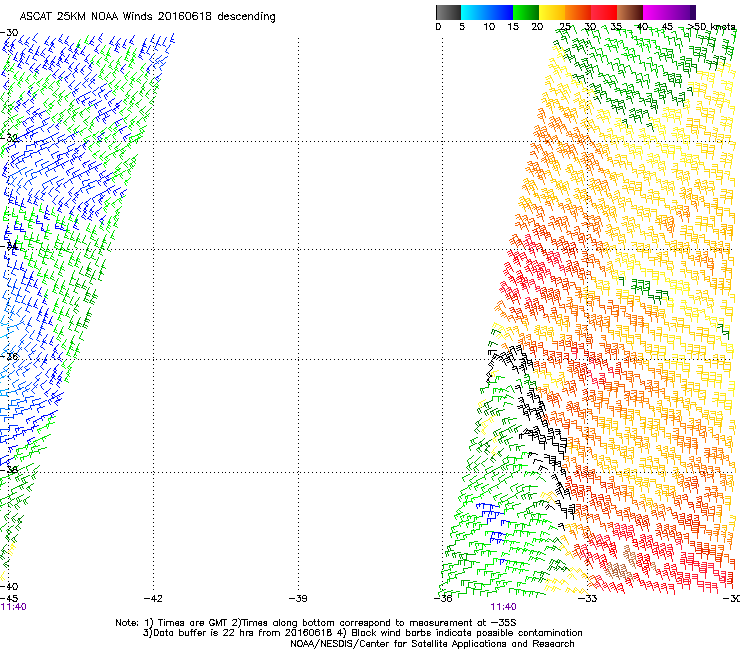Image resolution: width=740 pixels, height=650 pixels.
Task: Click the '-39' longitude axis label
Action: tap(298, 599)
